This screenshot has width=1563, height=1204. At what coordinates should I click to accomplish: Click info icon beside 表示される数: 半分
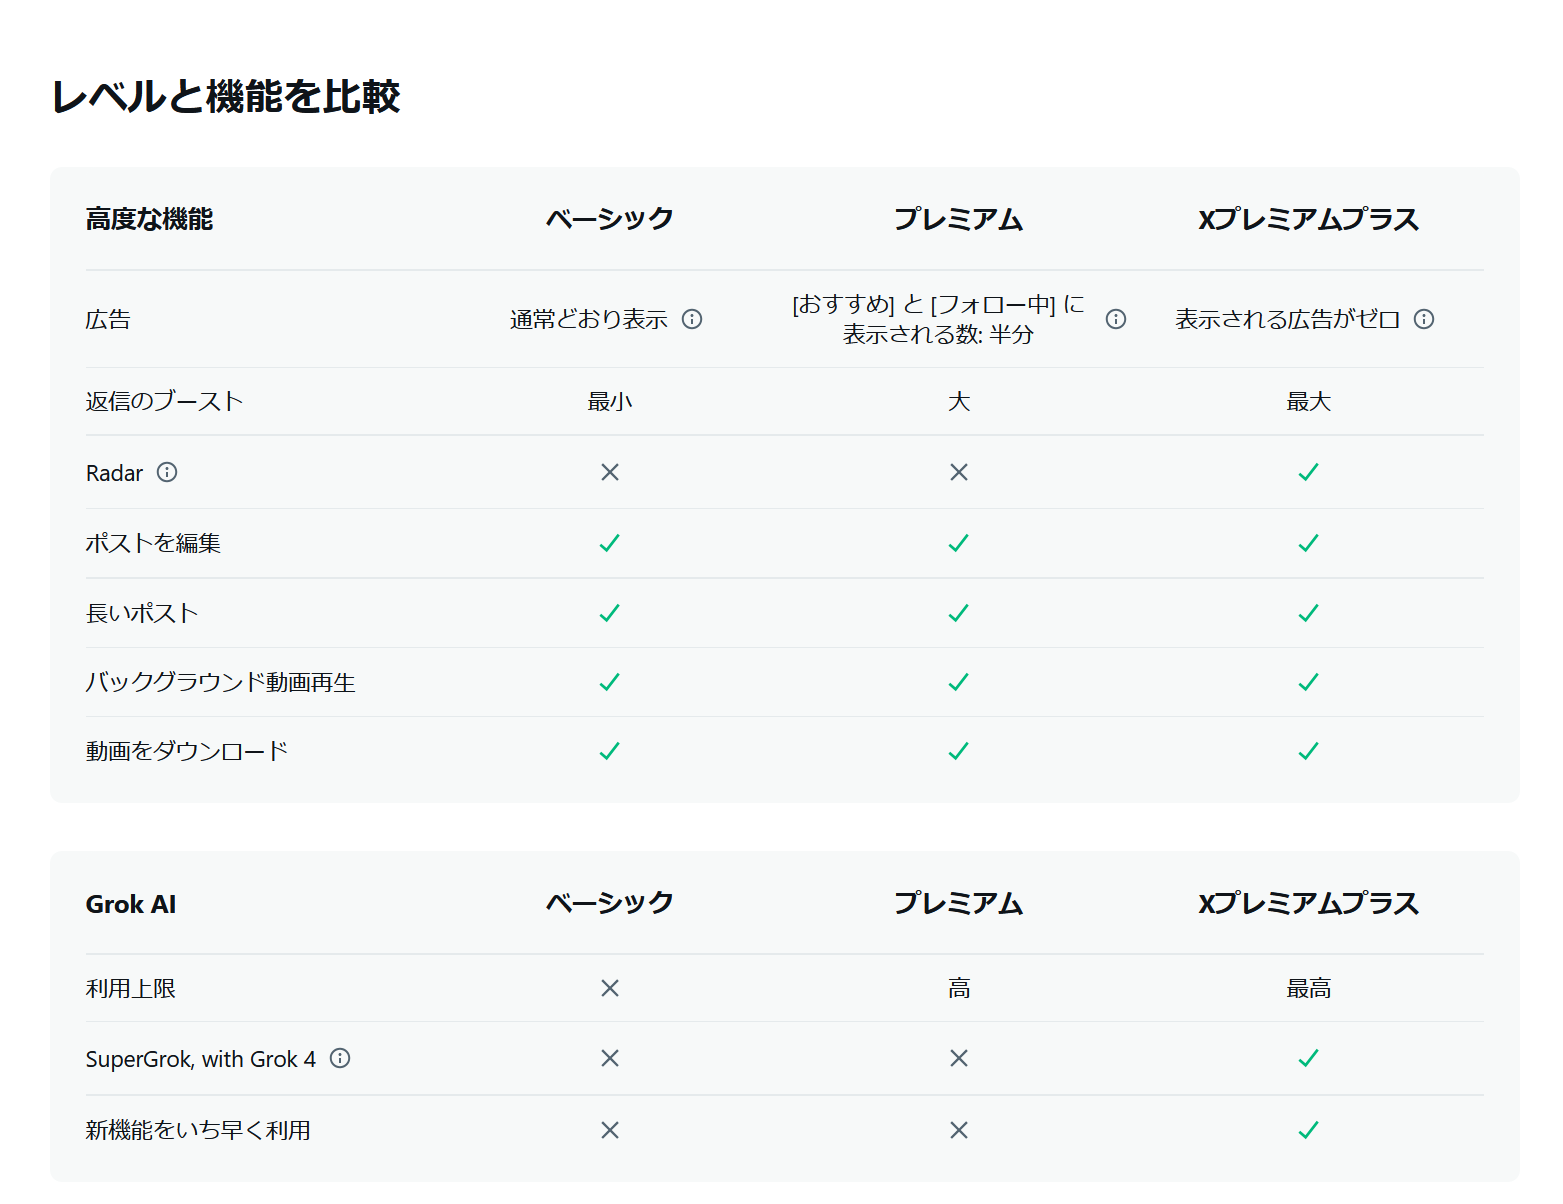click(1116, 319)
